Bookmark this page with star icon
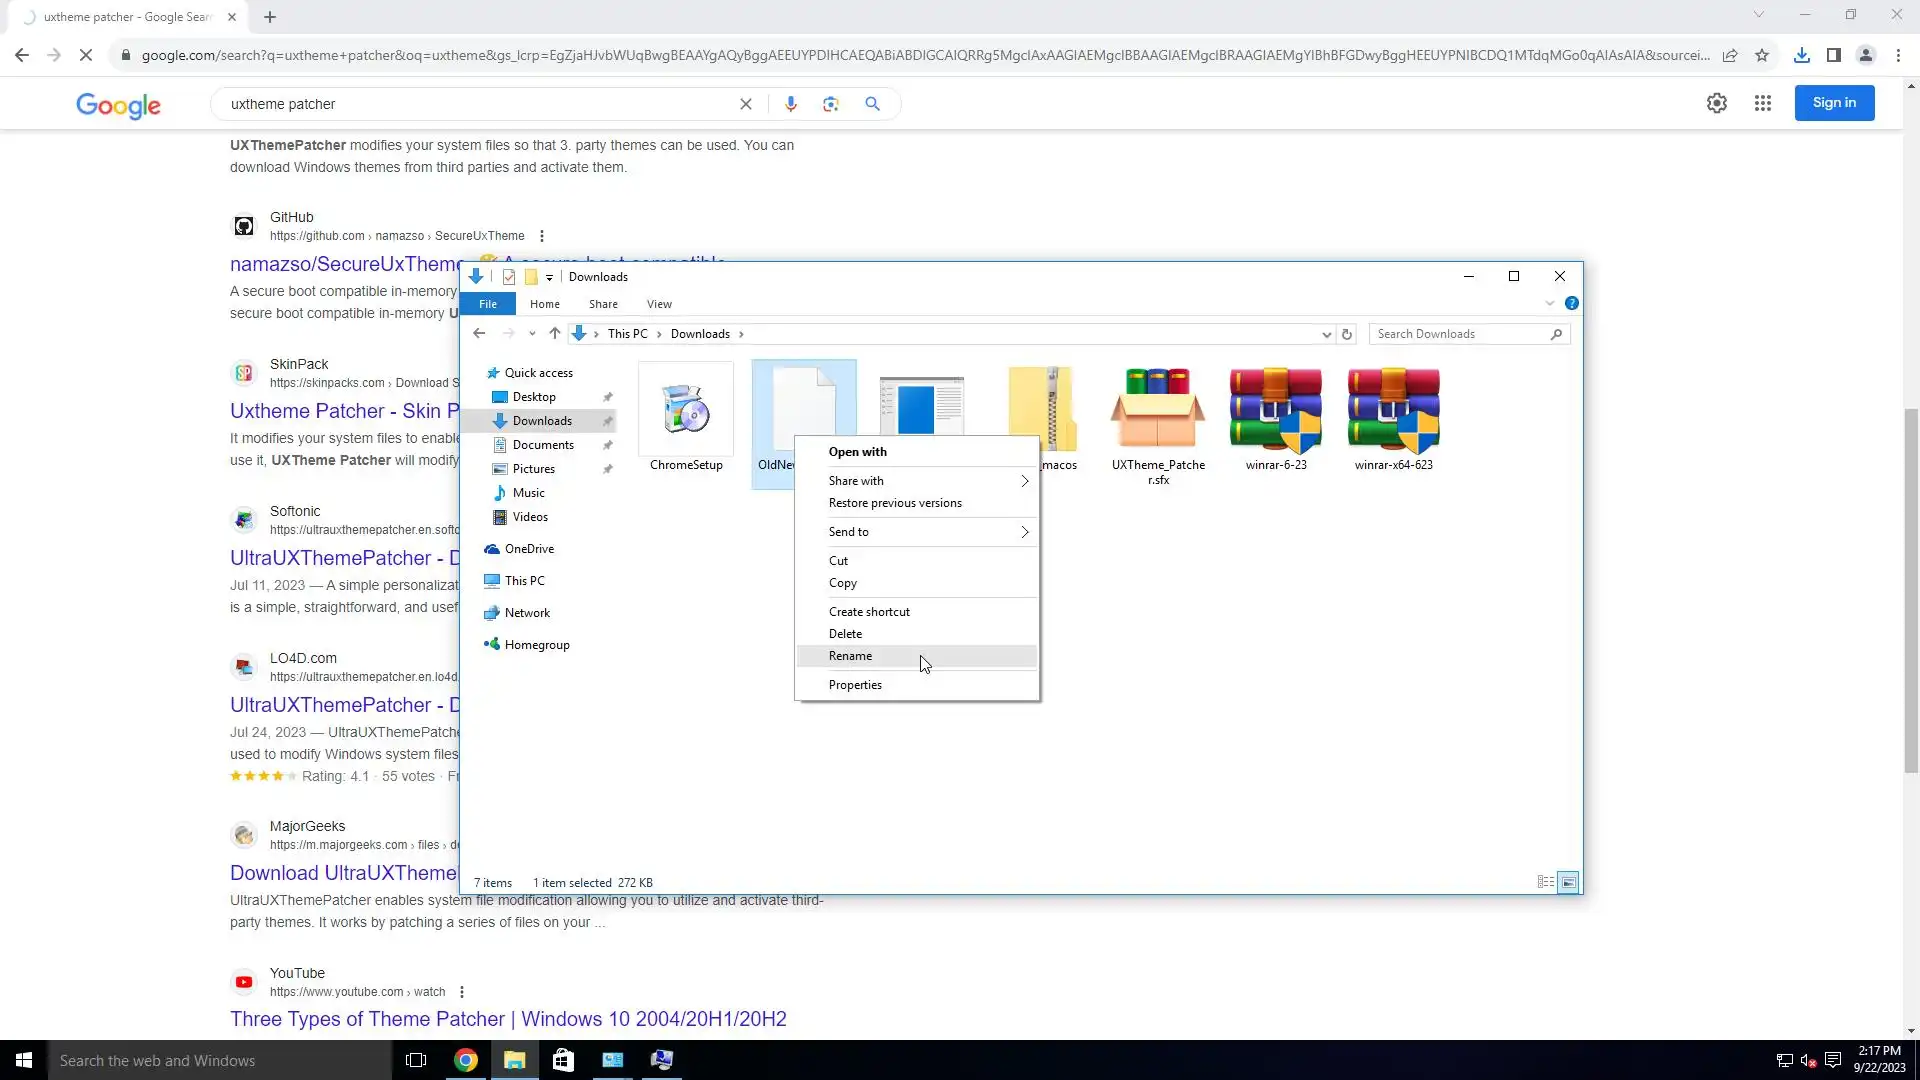The image size is (1920, 1080). 1761,55
